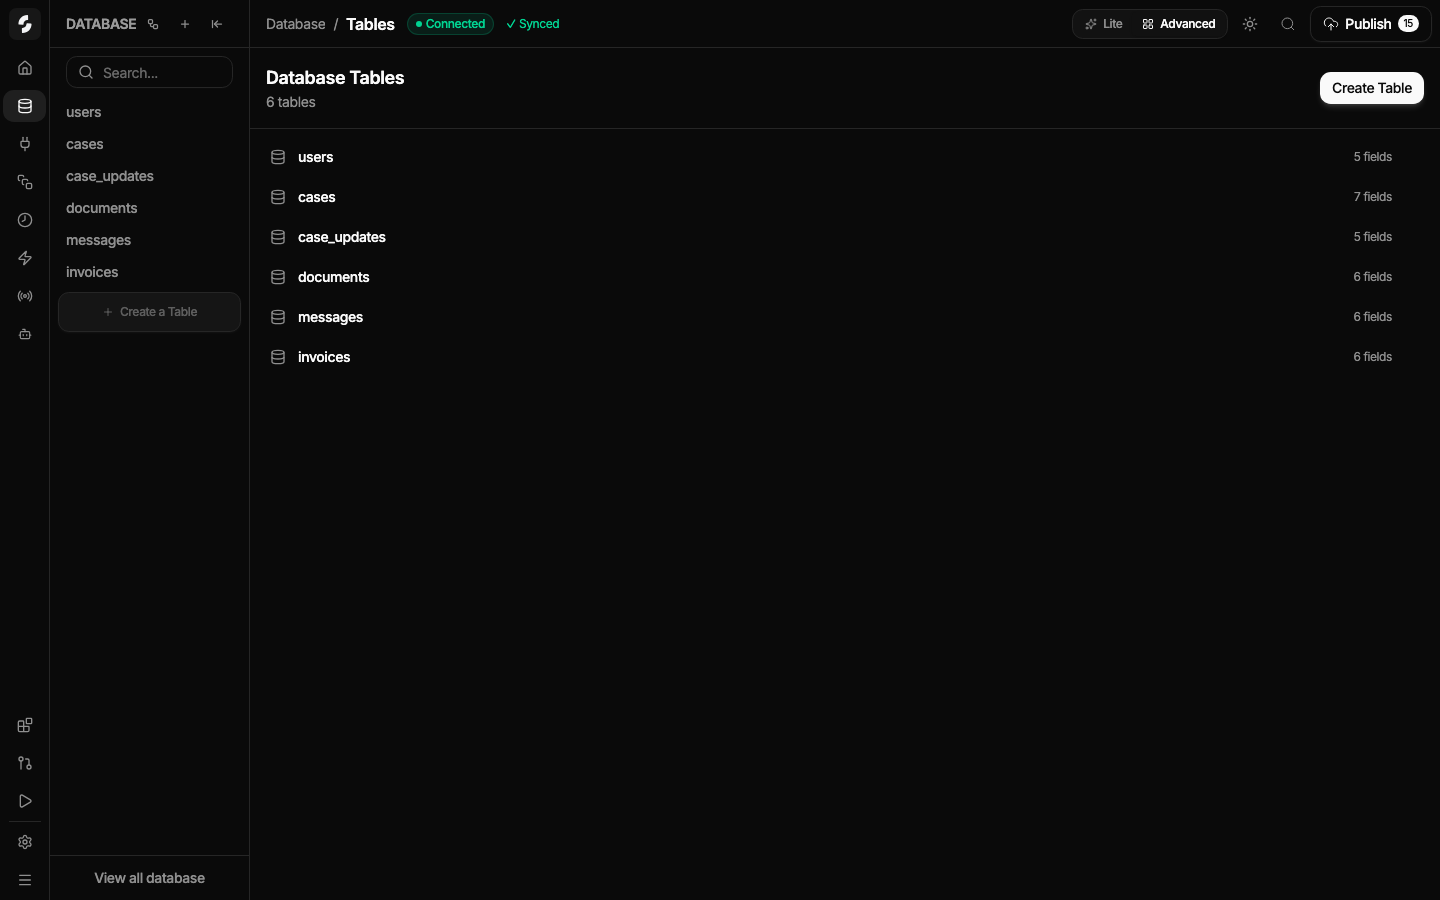Toggle the light/dark theme sun icon
This screenshot has height=900, width=1440.
tap(1250, 24)
